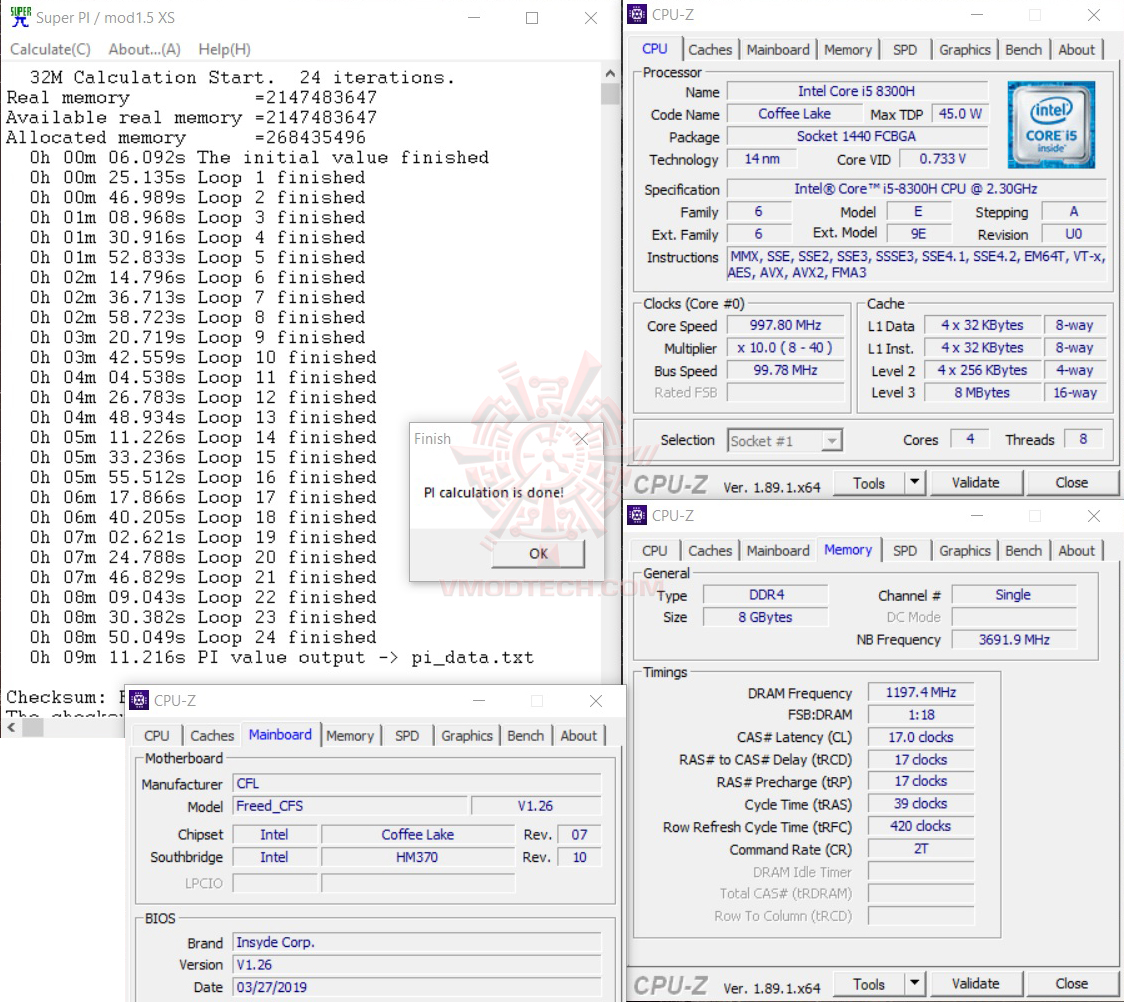Click Close button in Memory CPU-Z window
The width and height of the screenshot is (1124, 1002).
[1072, 984]
